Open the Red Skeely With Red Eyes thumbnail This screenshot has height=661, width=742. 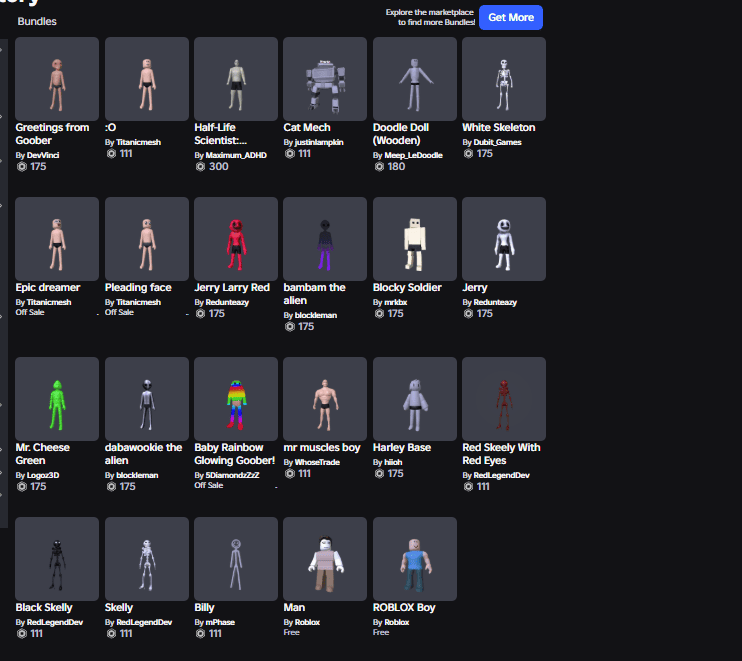click(x=504, y=399)
